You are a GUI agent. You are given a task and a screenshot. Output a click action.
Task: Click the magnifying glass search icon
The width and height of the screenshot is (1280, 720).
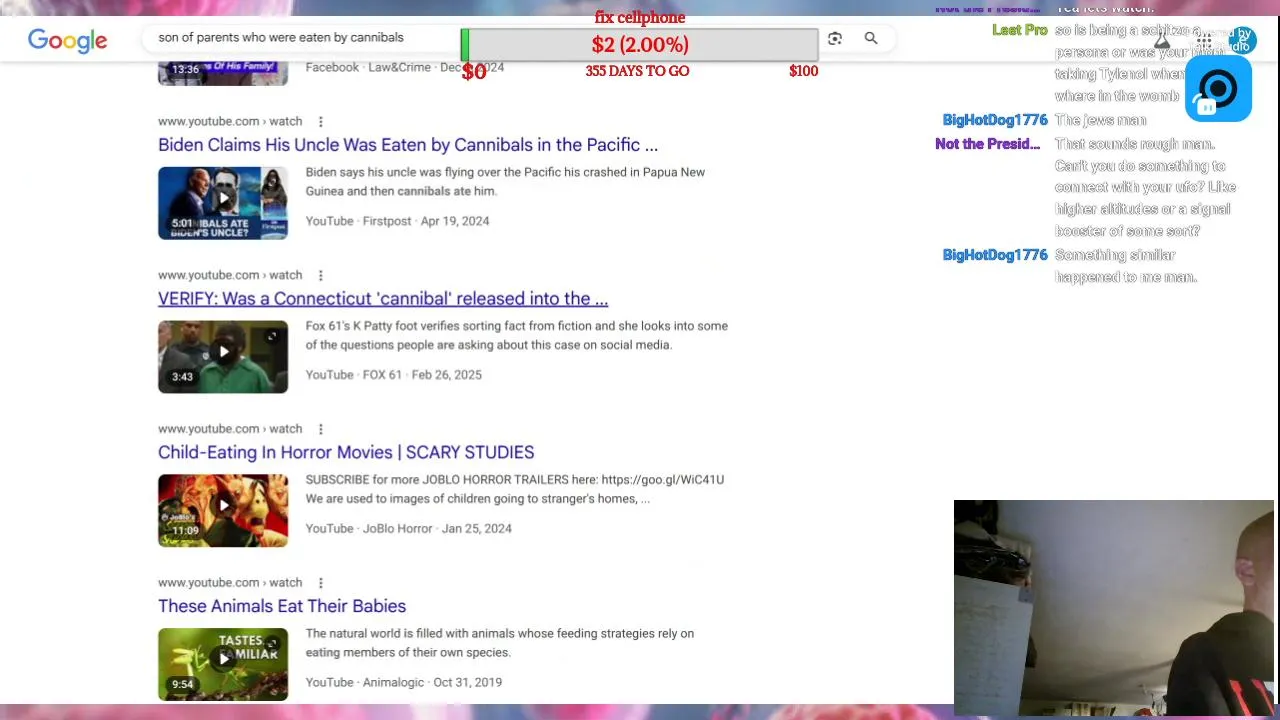(871, 38)
